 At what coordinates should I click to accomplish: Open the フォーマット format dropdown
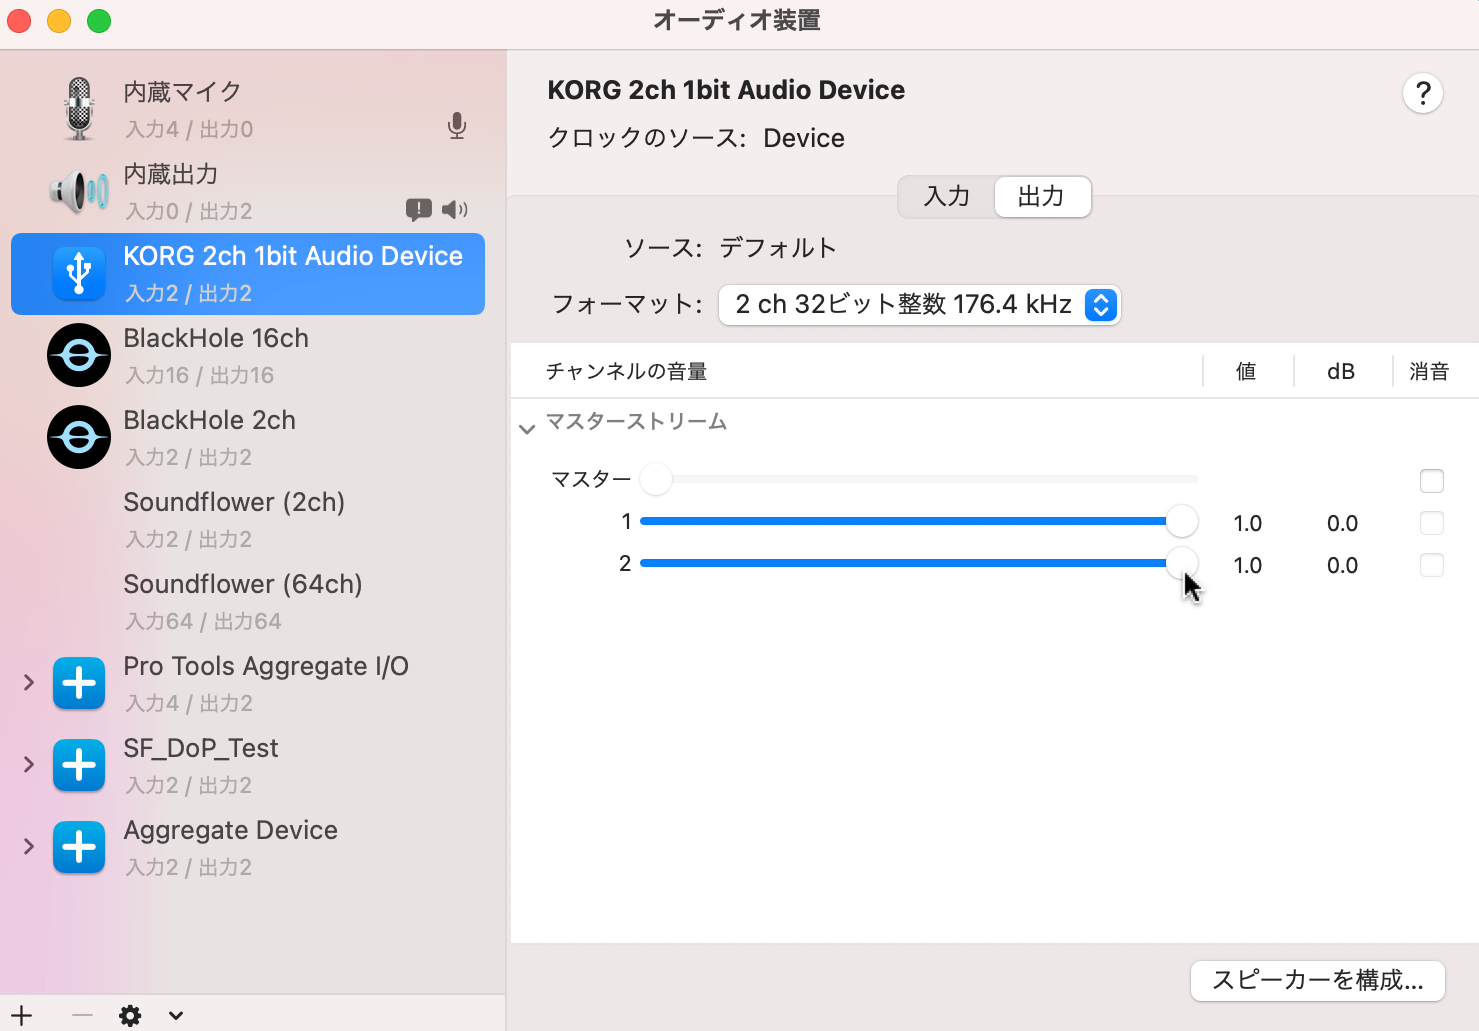pos(919,305)
